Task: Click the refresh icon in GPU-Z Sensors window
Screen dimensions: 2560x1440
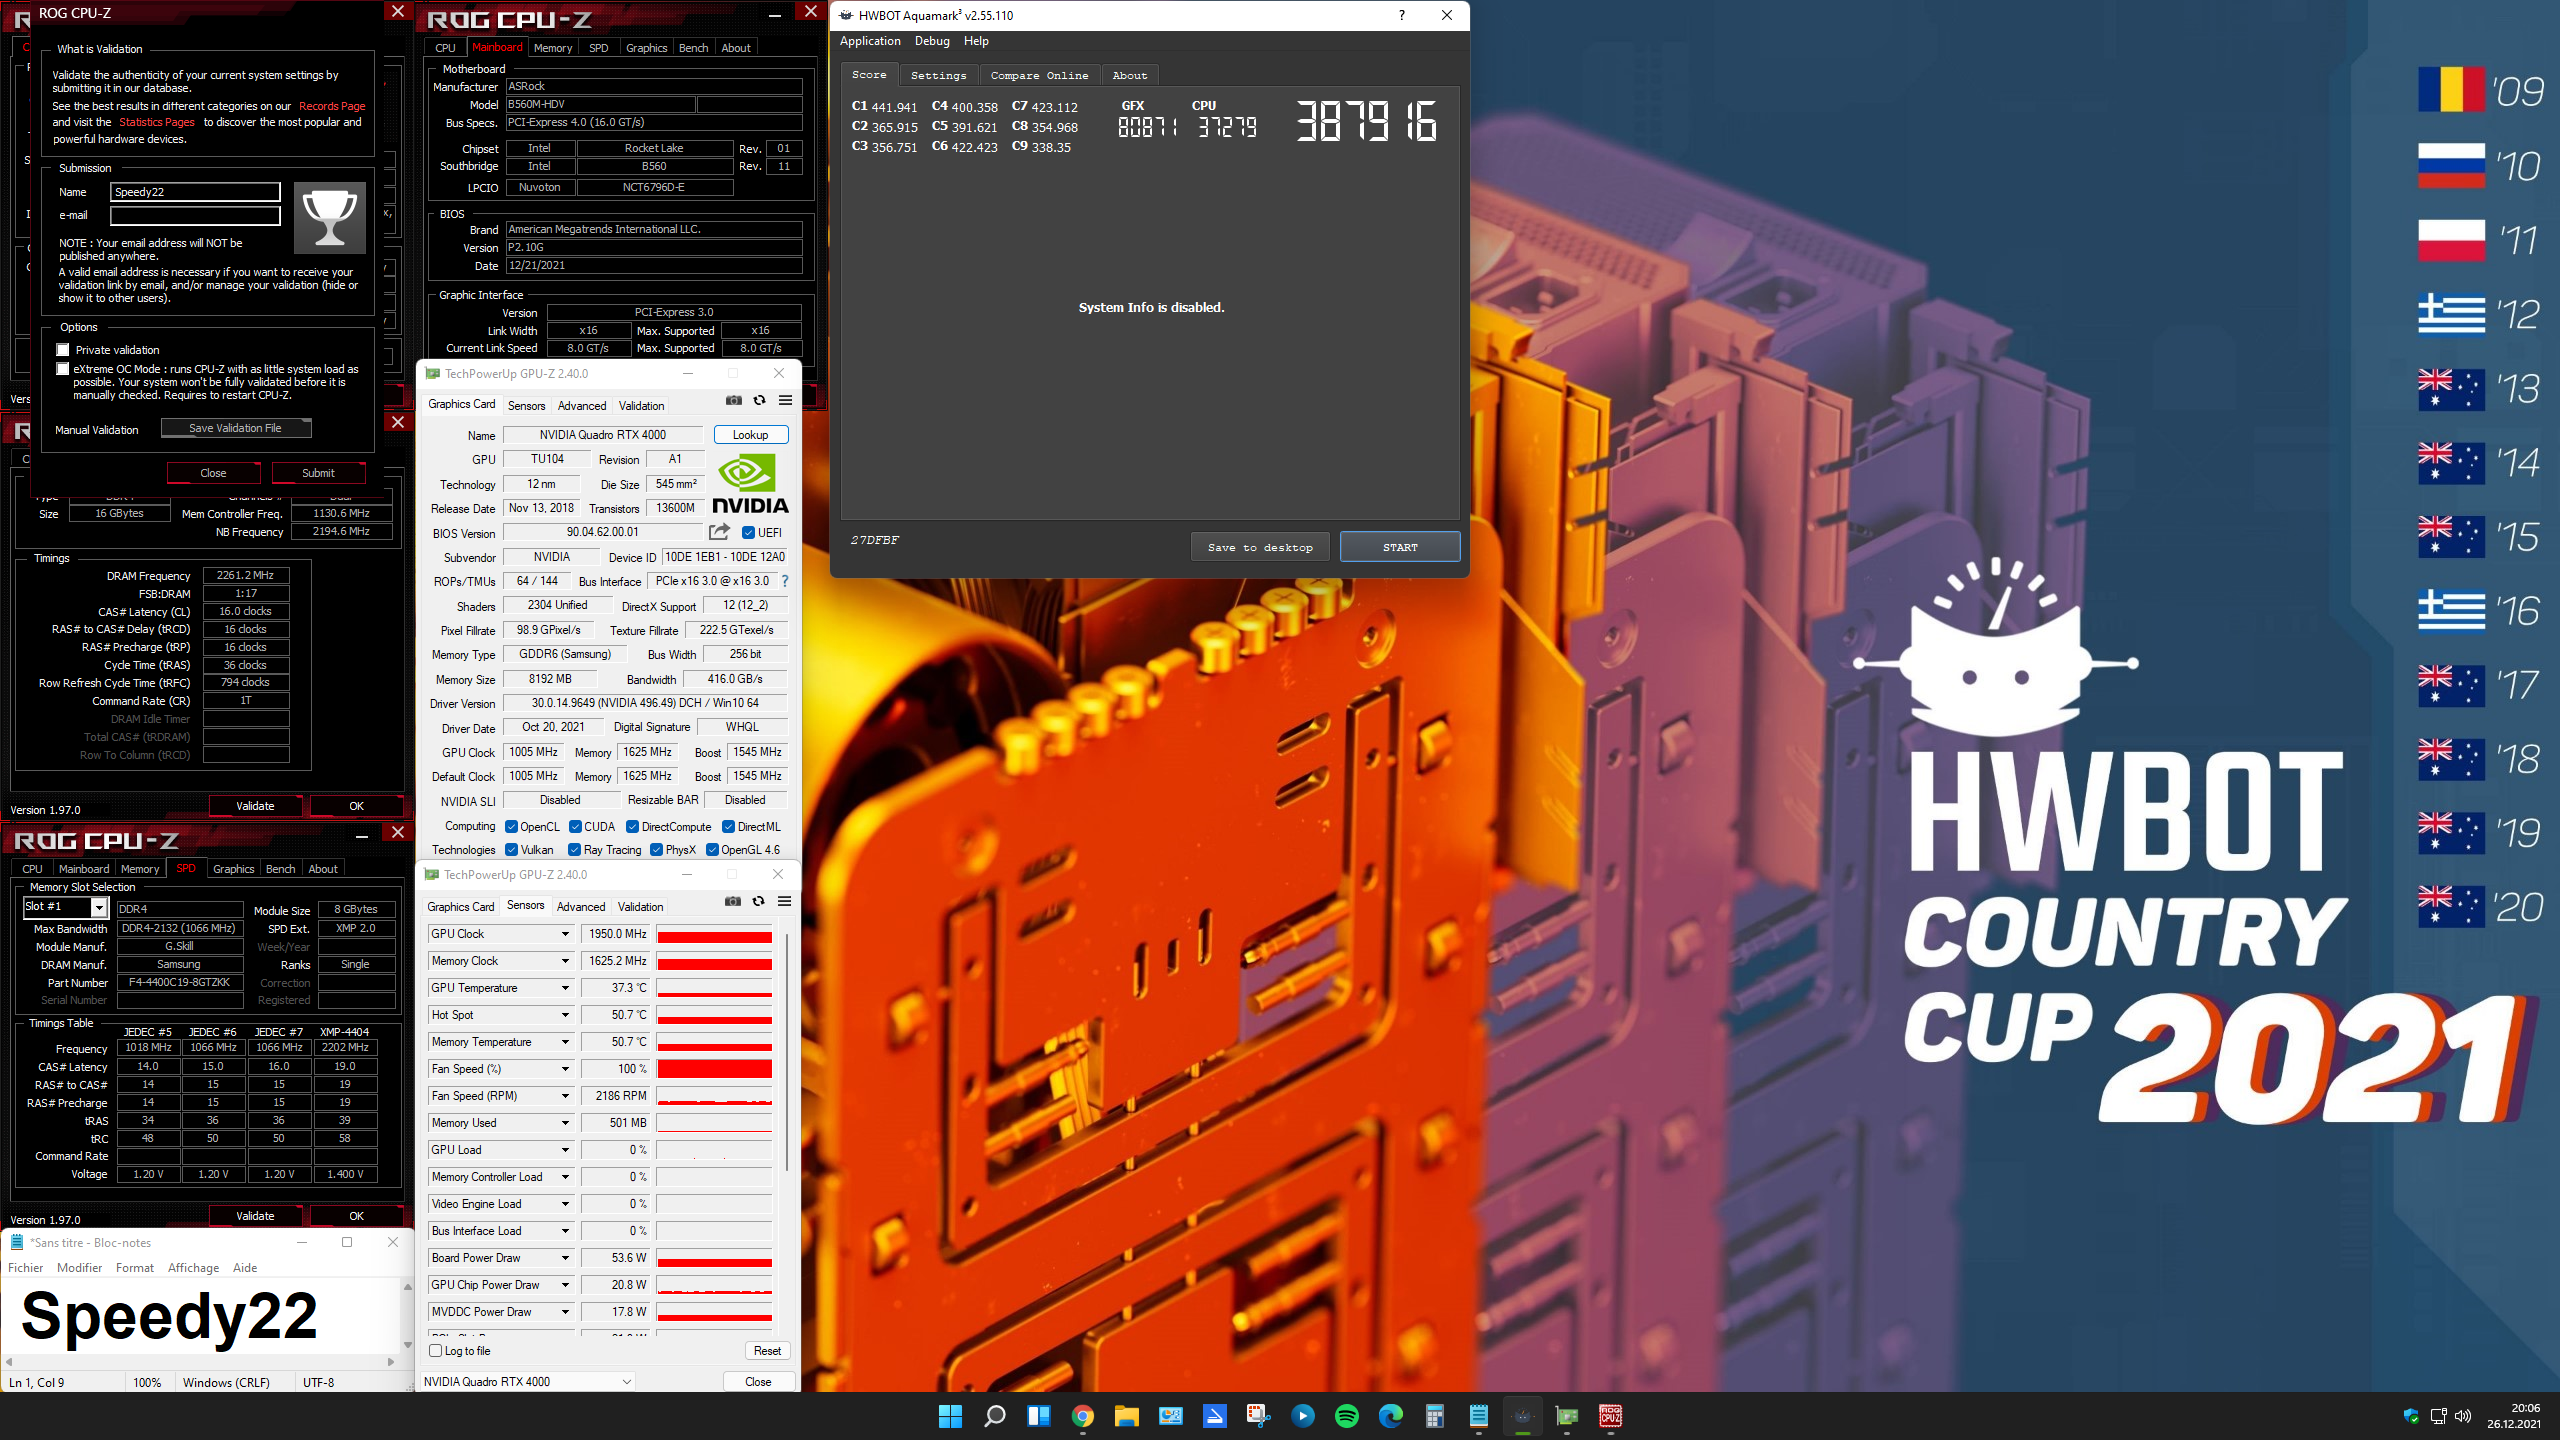Action: click(x=759, y=901)
